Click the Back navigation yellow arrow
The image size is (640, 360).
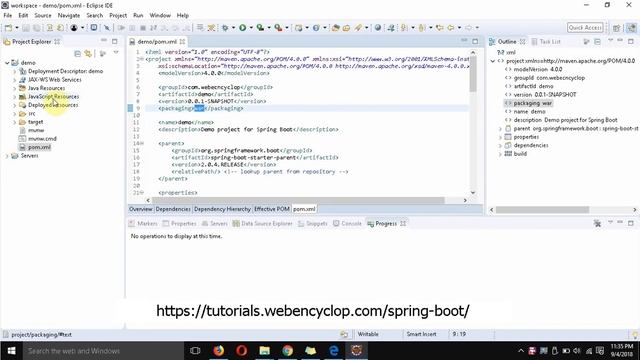(451, 28)
